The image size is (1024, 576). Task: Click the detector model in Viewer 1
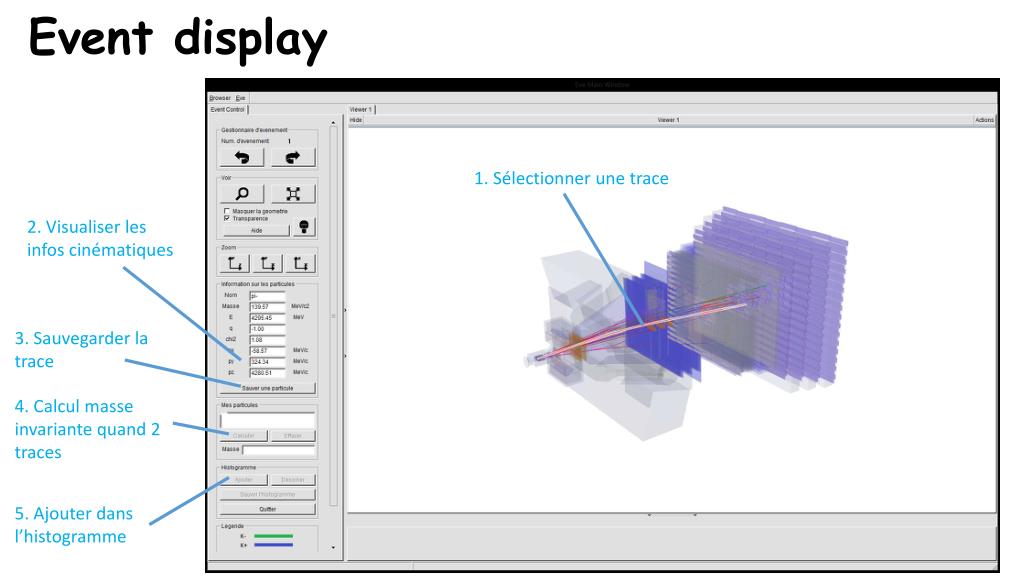686,323
